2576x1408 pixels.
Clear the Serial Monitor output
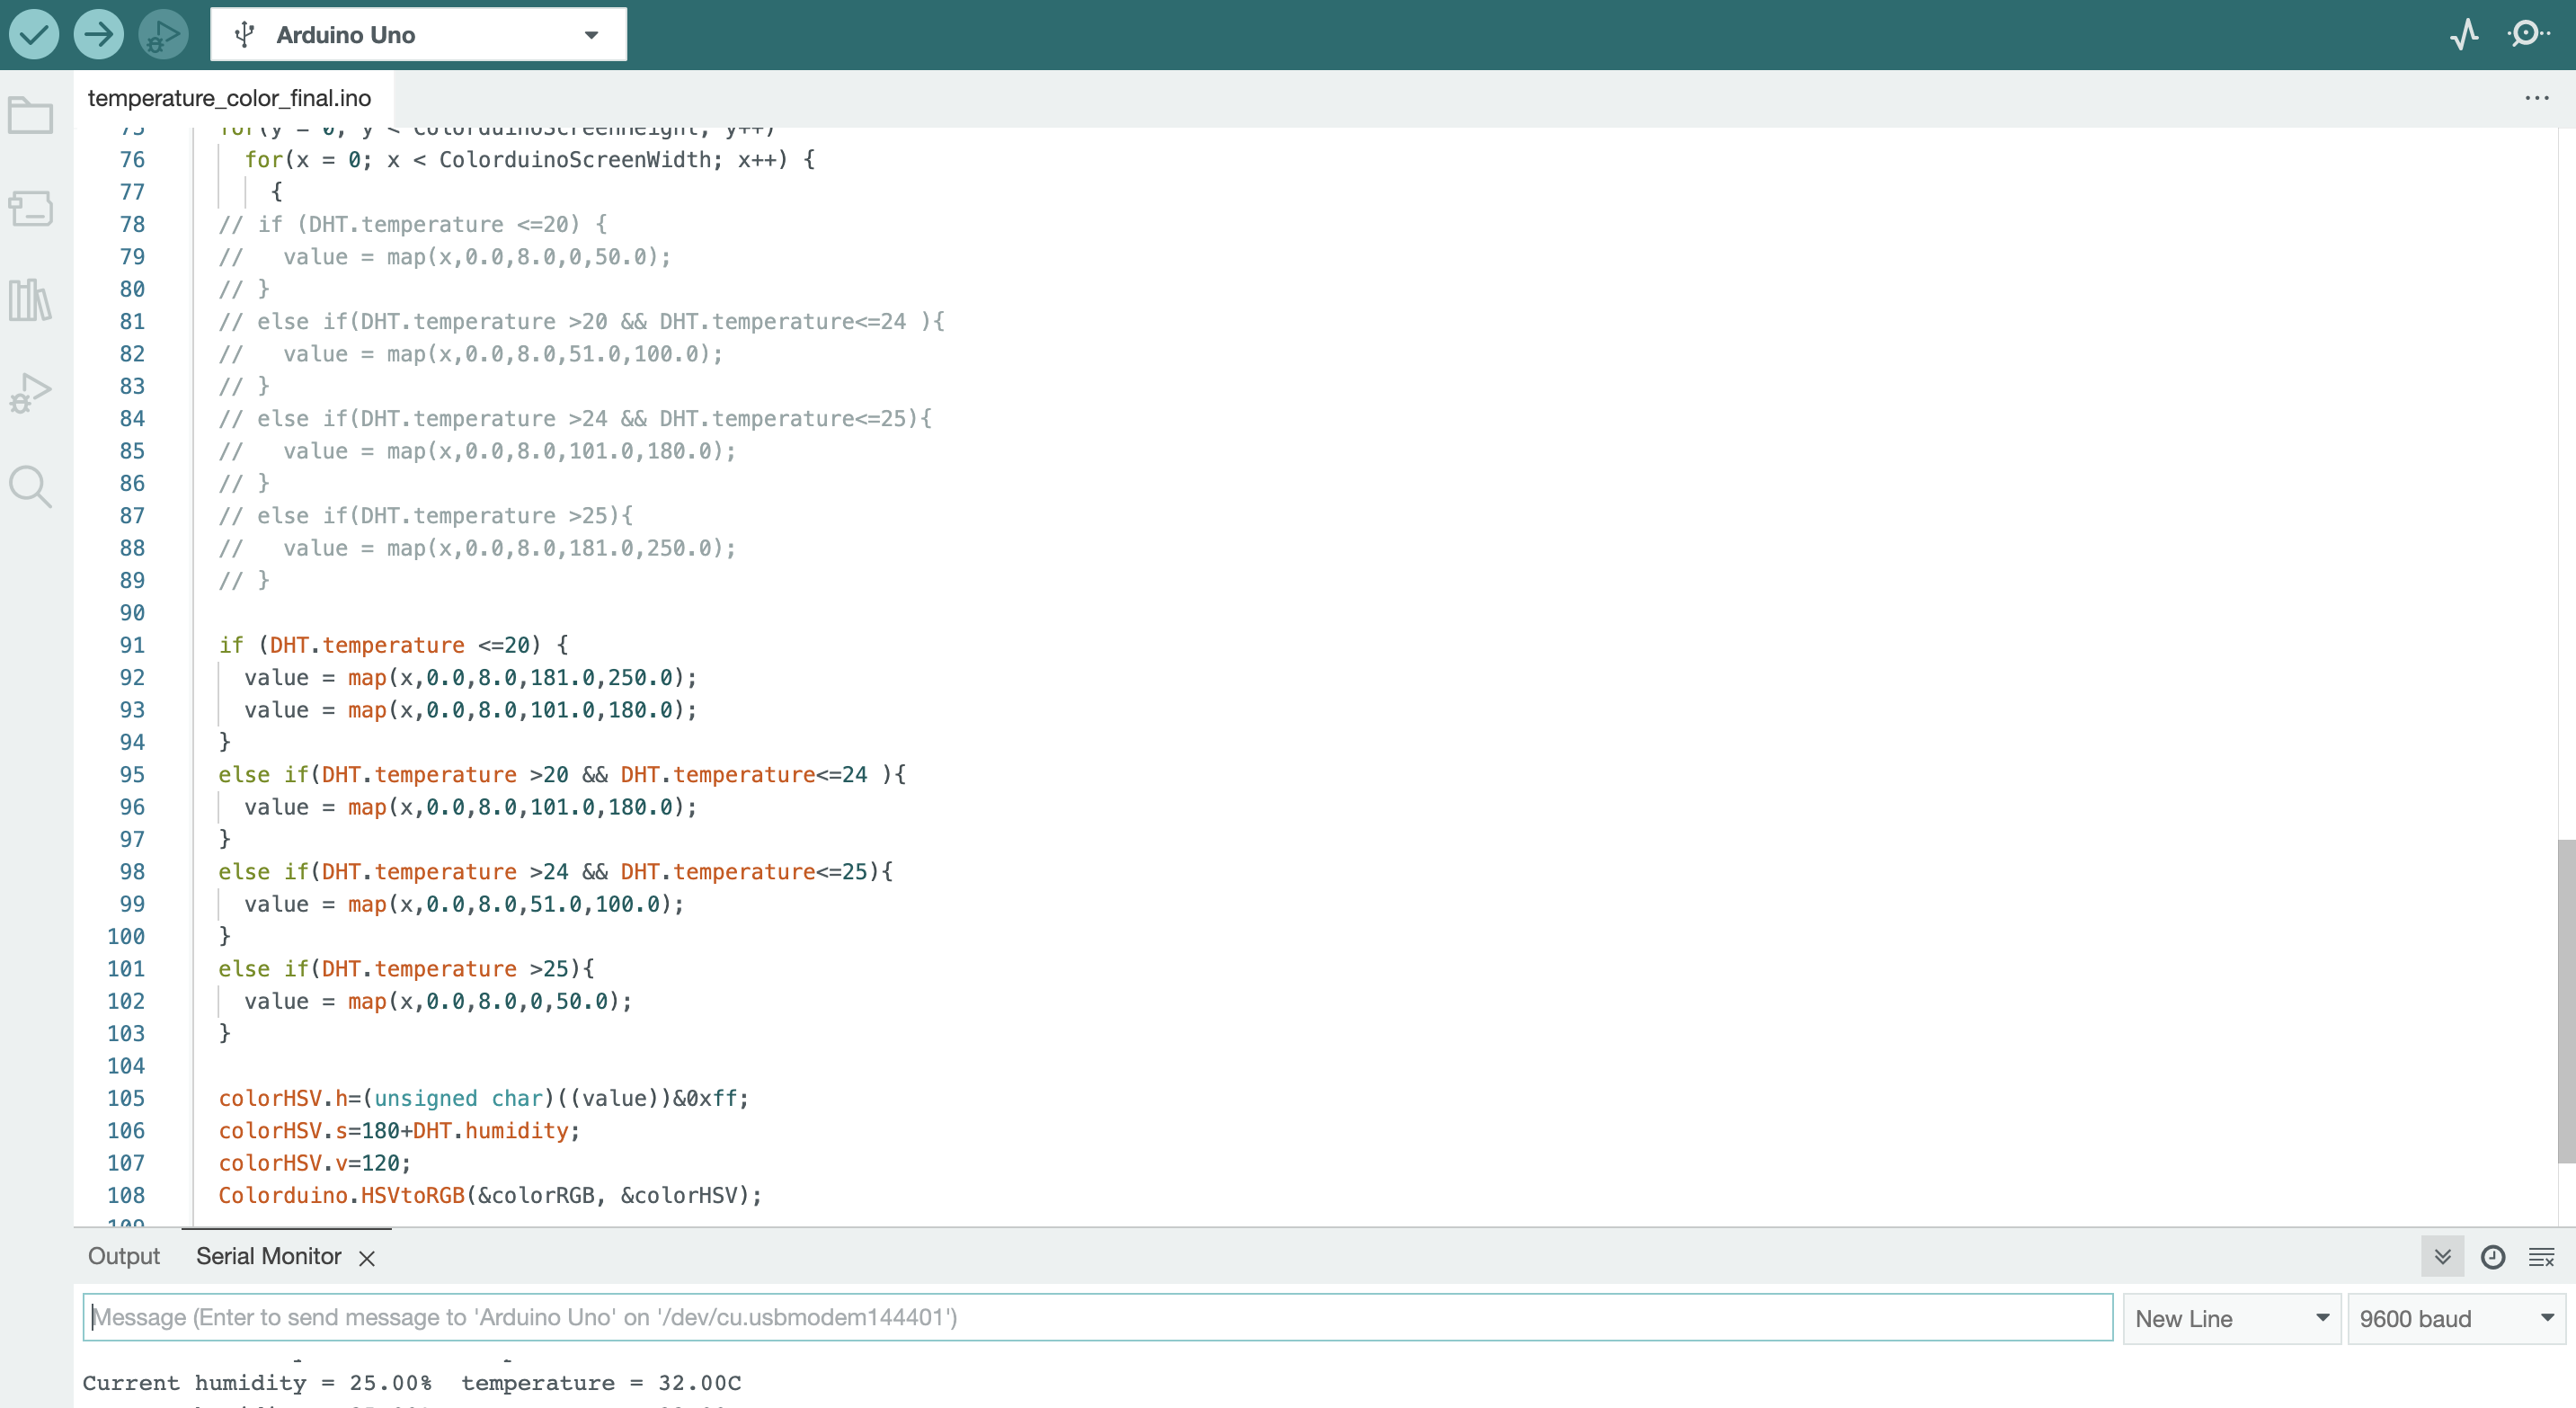[2541, 1257]
